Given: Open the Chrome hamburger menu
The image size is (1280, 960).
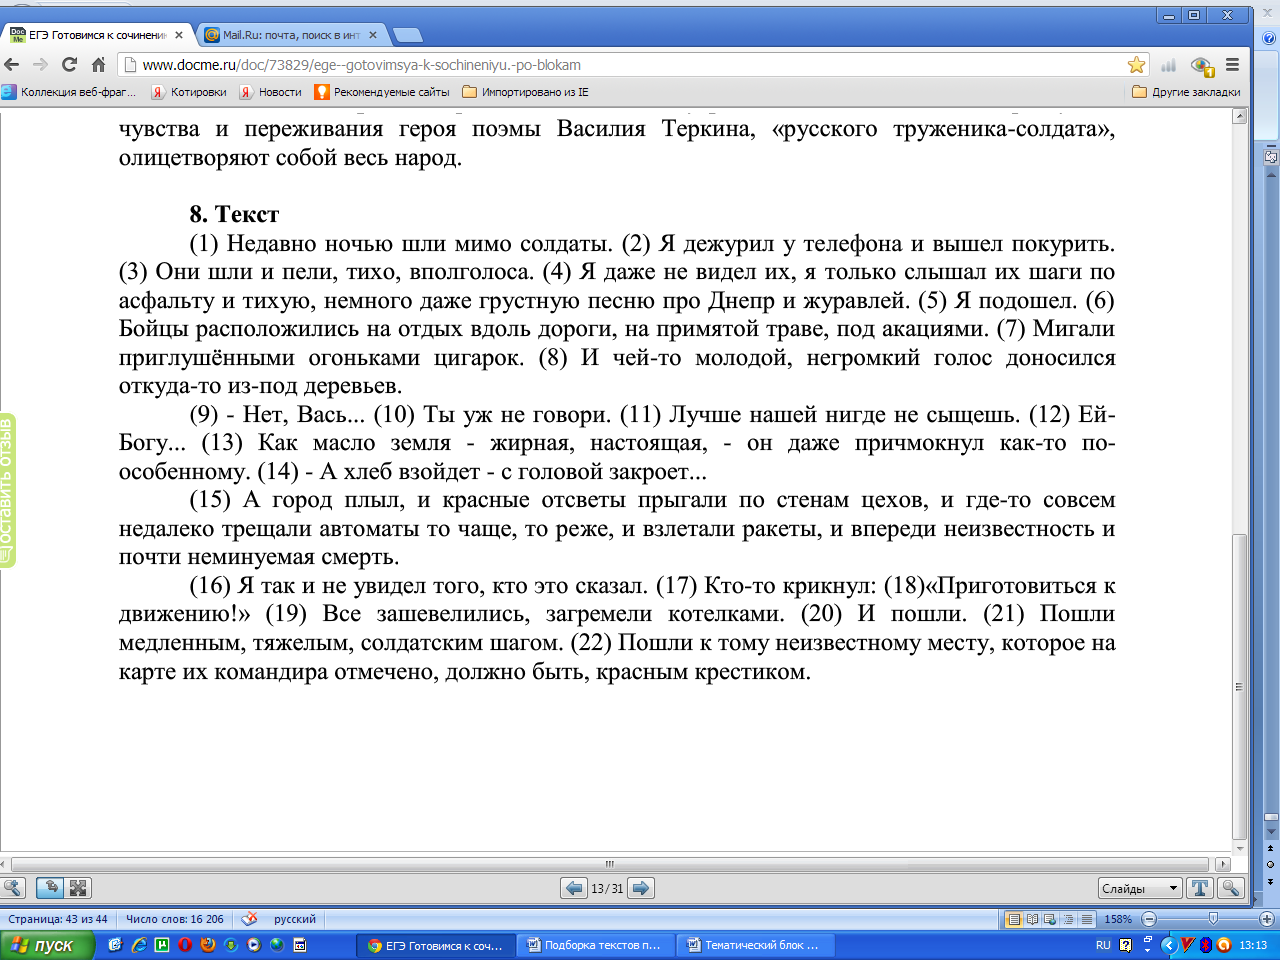Looking at the screenshot, I should 1232,65.
